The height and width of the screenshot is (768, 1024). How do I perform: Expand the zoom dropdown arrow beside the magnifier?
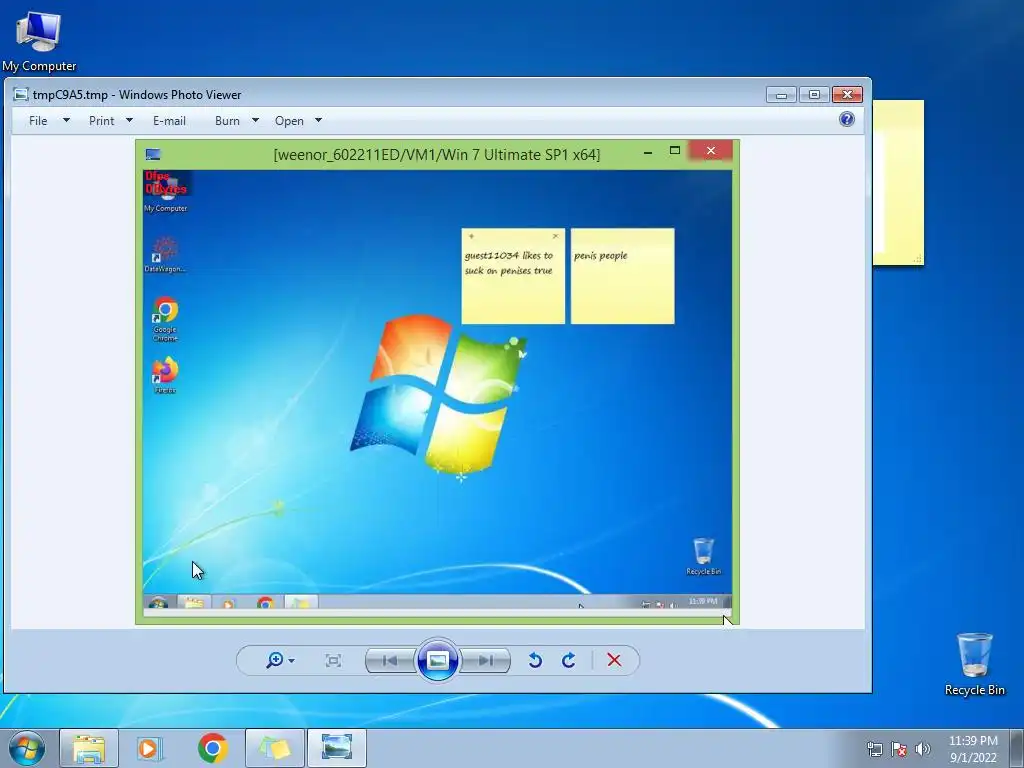291,661
